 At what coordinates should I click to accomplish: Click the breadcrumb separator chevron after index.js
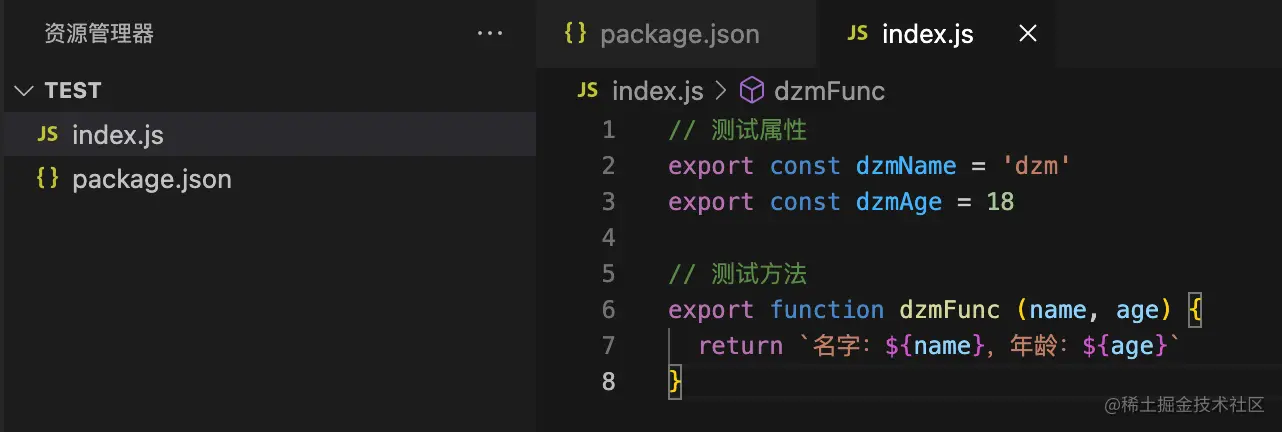tap(721, 91)
